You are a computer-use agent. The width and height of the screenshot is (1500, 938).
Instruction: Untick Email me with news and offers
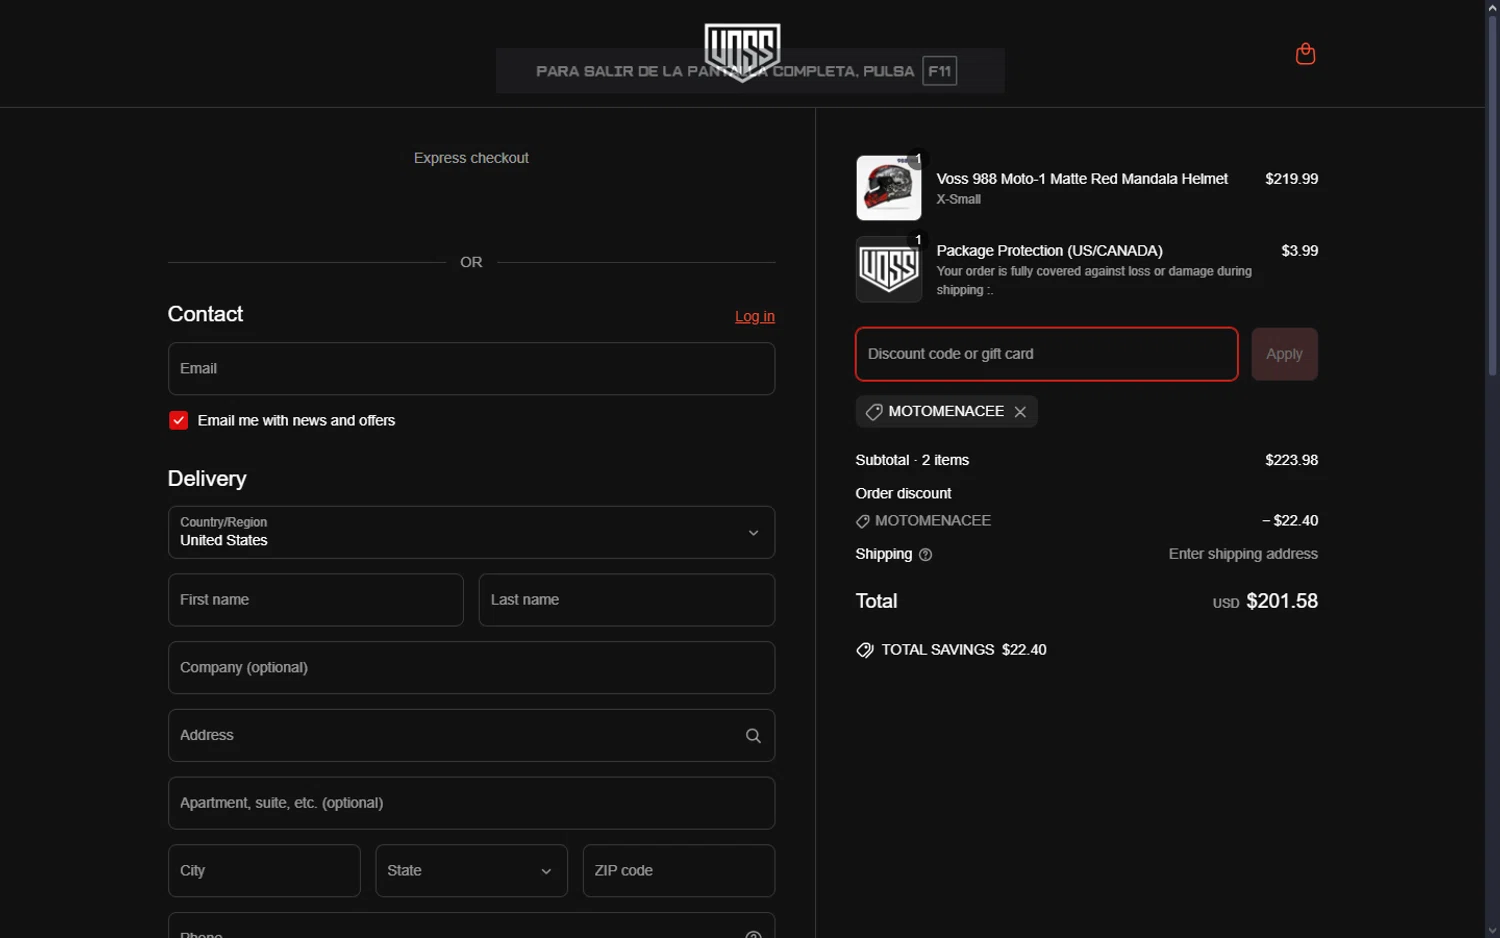point(178,421)
